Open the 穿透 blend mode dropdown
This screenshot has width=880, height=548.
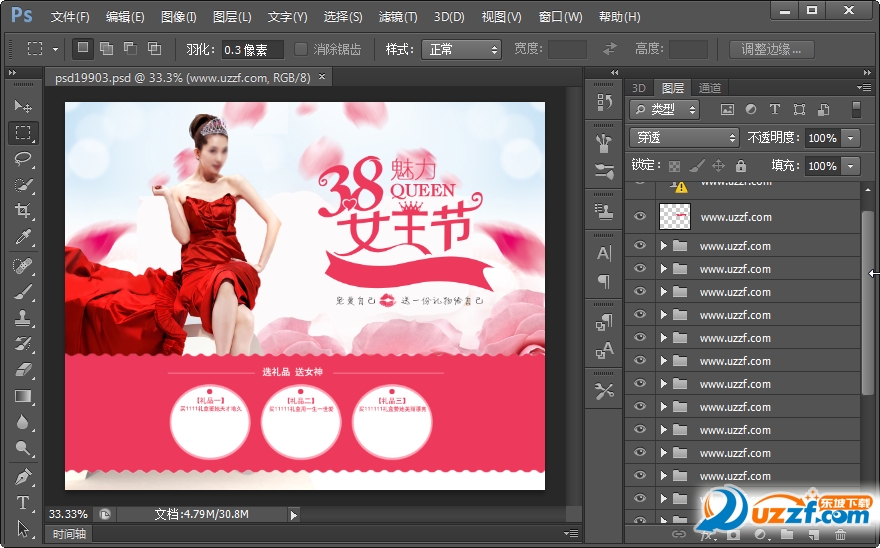click(684, 138)
